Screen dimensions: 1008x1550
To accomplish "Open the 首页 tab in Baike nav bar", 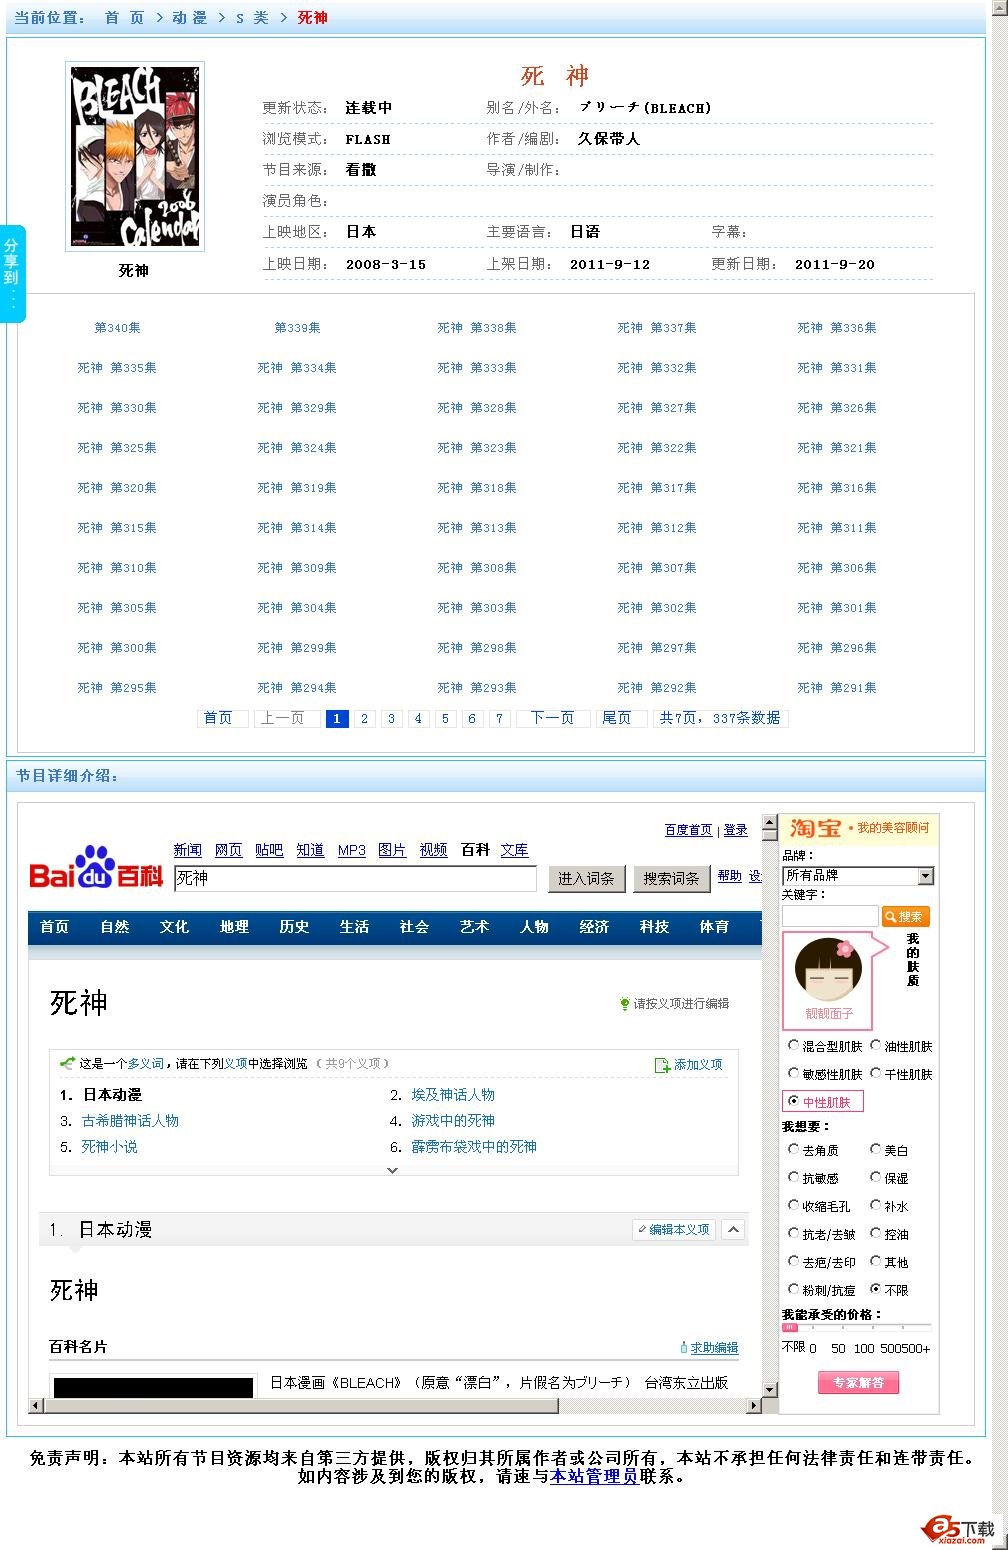I will pyautogui.click(x=54, y=927).
